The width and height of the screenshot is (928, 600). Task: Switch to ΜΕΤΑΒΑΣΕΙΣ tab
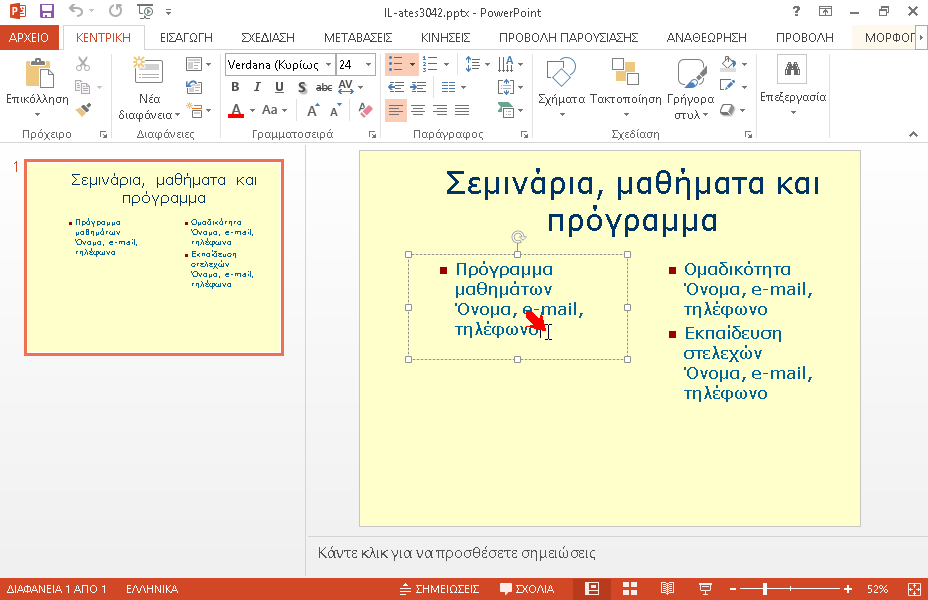click(x=358, y=38)
